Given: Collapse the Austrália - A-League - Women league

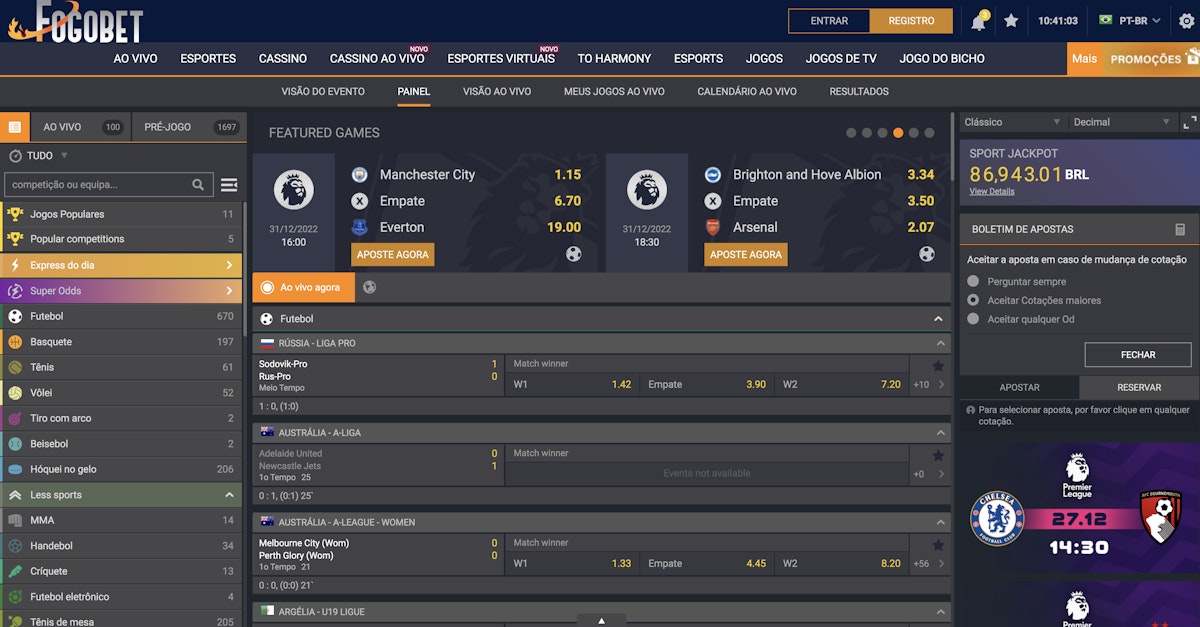Looking at the screenshot, I should [x=941, y=522].
